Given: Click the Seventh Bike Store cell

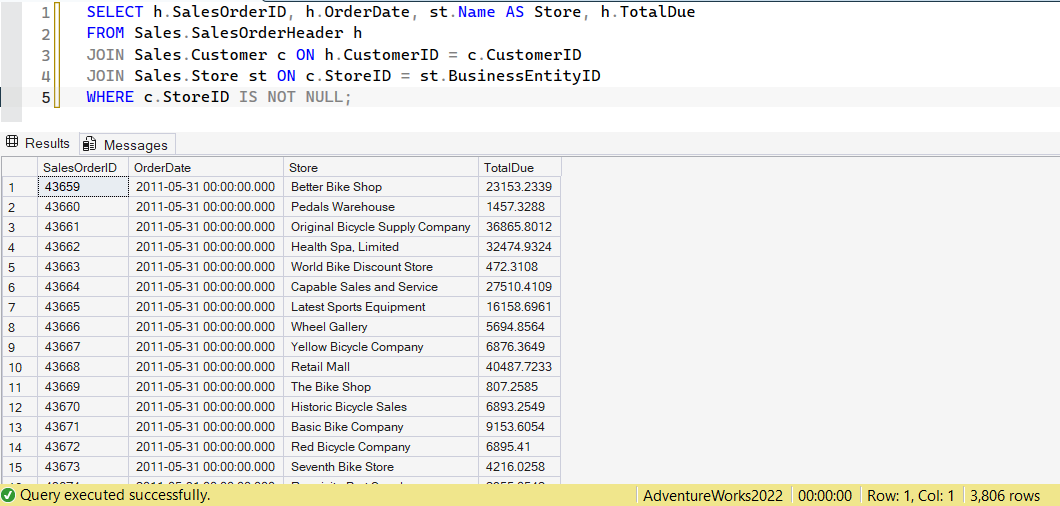Looking at the screenshot, I should [381, 467].
